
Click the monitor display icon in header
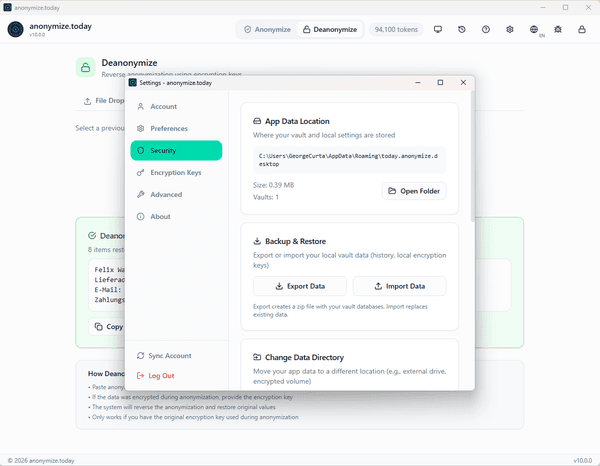(437, 30)
